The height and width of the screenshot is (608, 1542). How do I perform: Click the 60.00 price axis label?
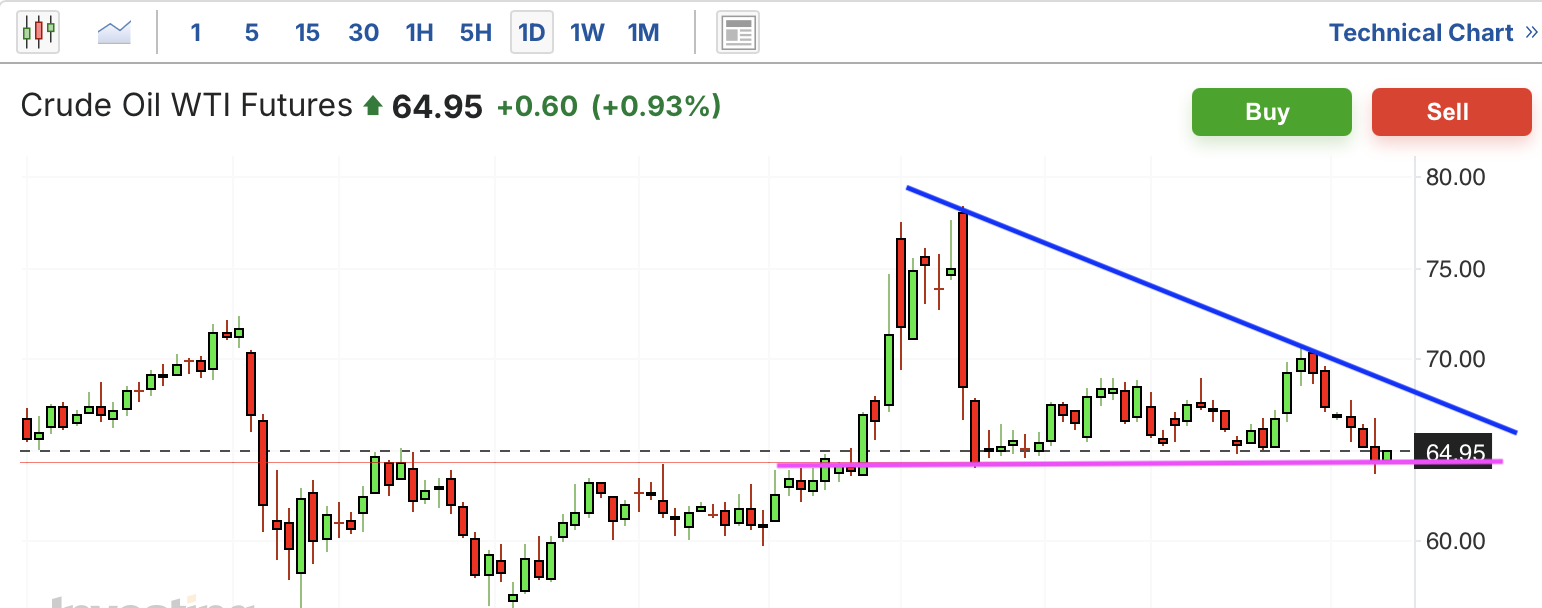(1457, 541)
